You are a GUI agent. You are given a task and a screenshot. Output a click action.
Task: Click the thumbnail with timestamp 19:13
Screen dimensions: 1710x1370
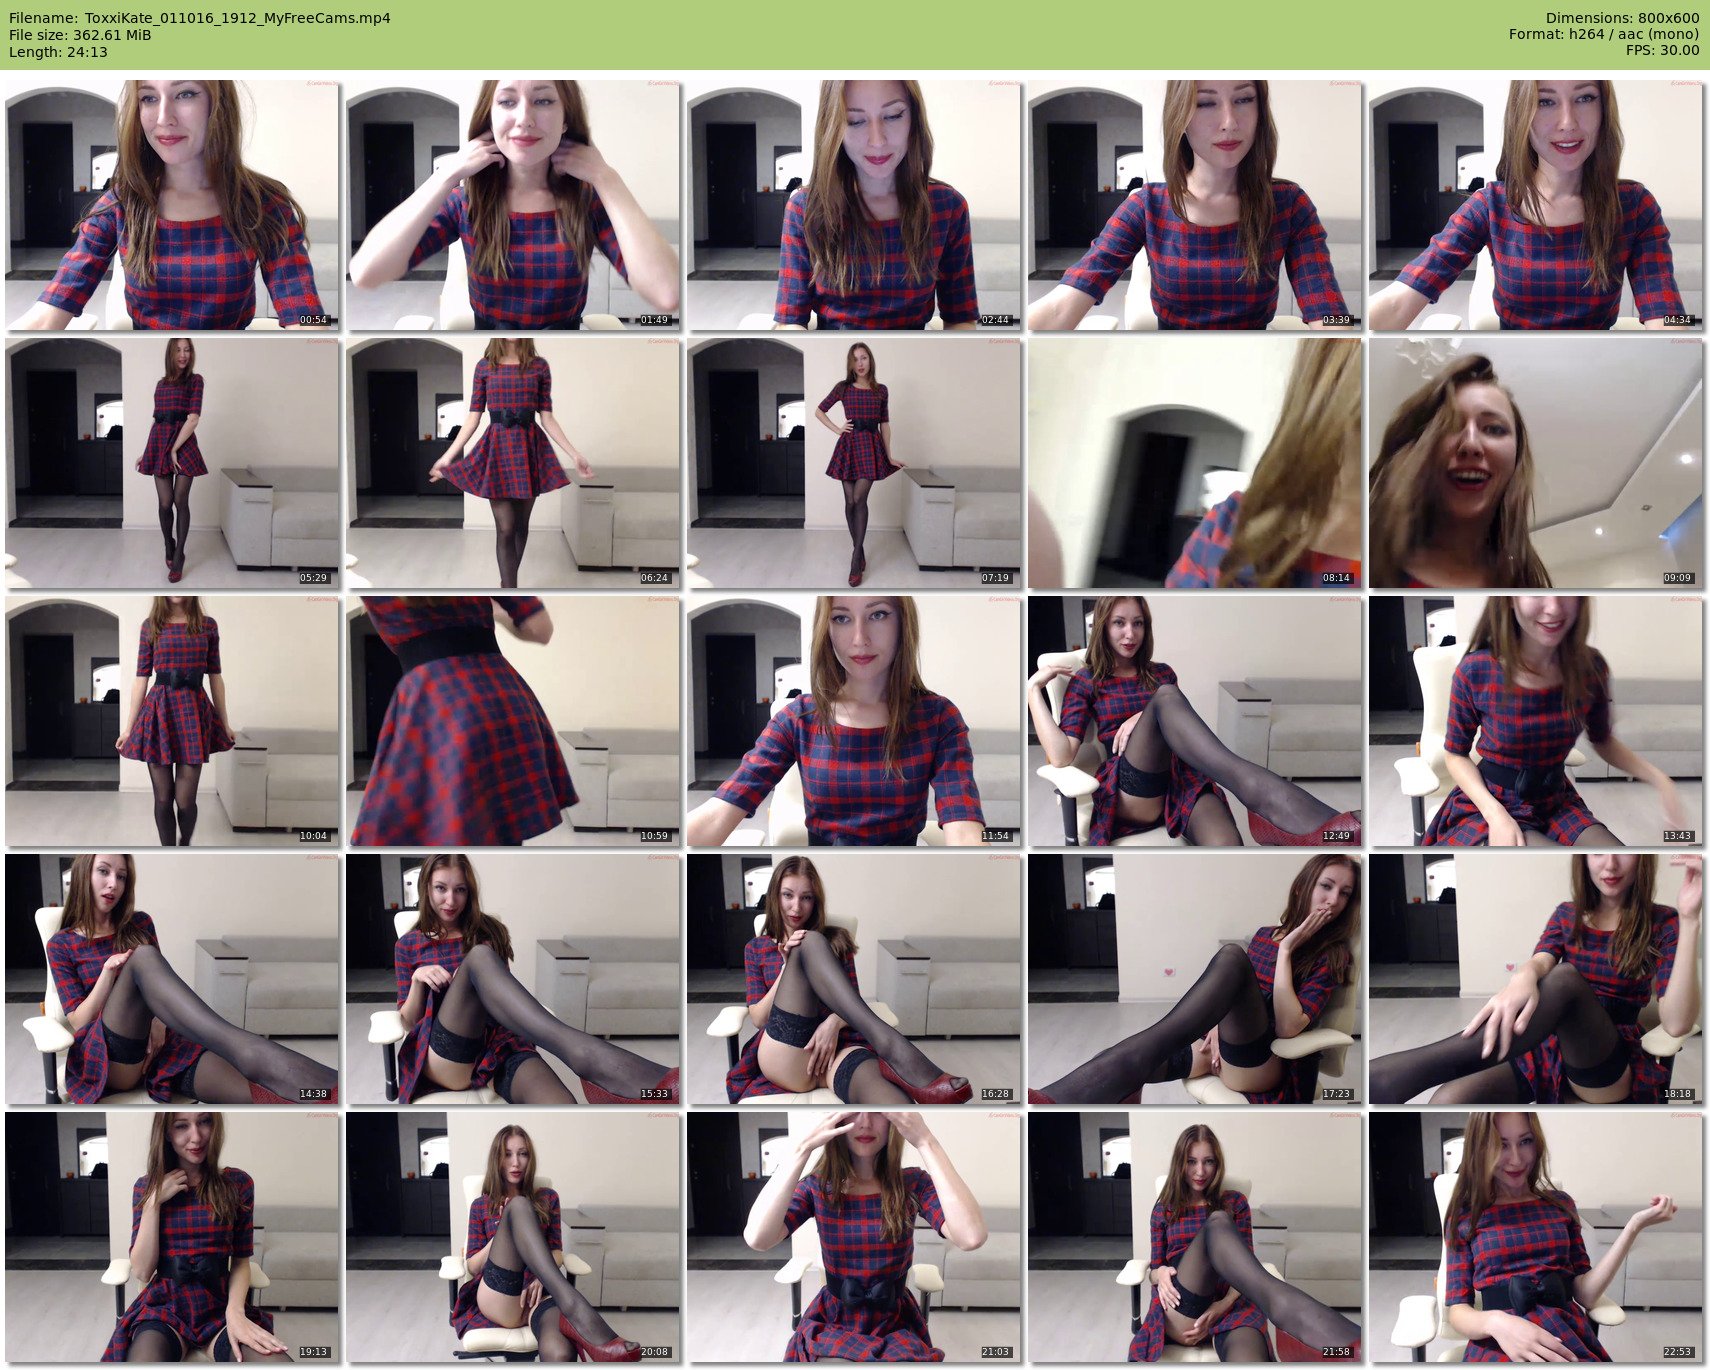[172, 1237]
